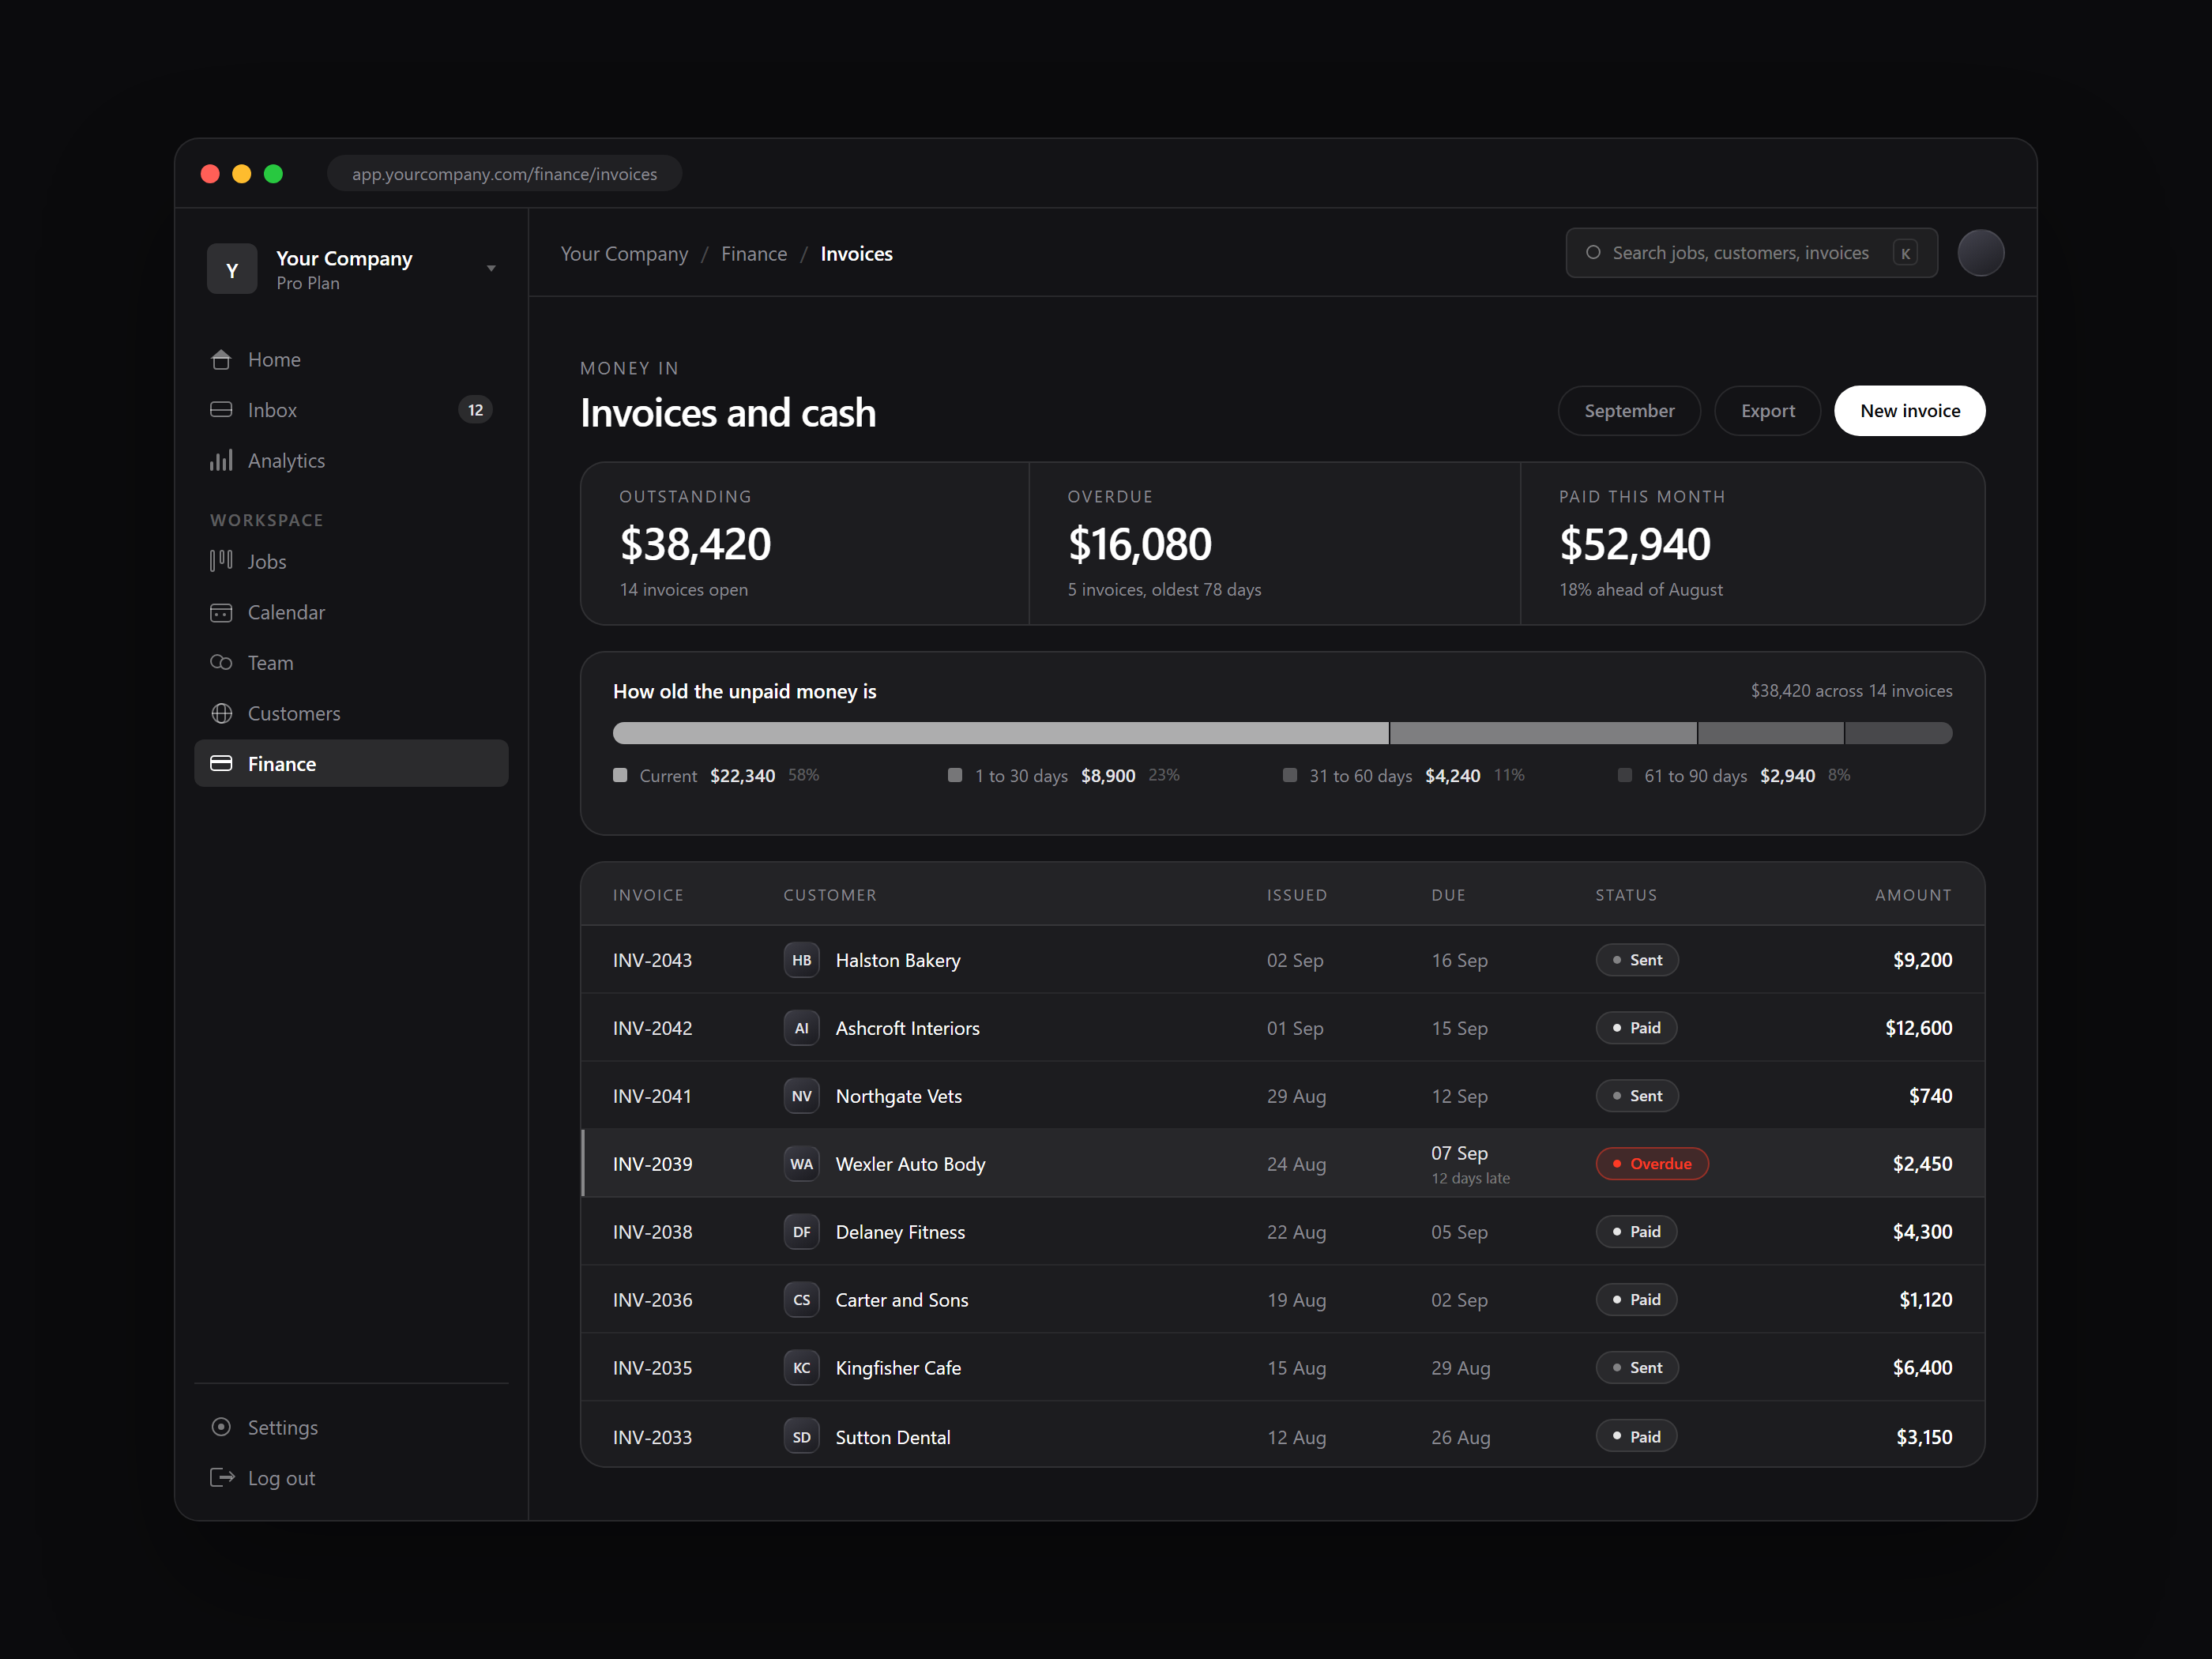Screen dimensions: 2212x1659
Task: Click the Inbox unread badge showing 12
Action: click(x=475, y=410)
